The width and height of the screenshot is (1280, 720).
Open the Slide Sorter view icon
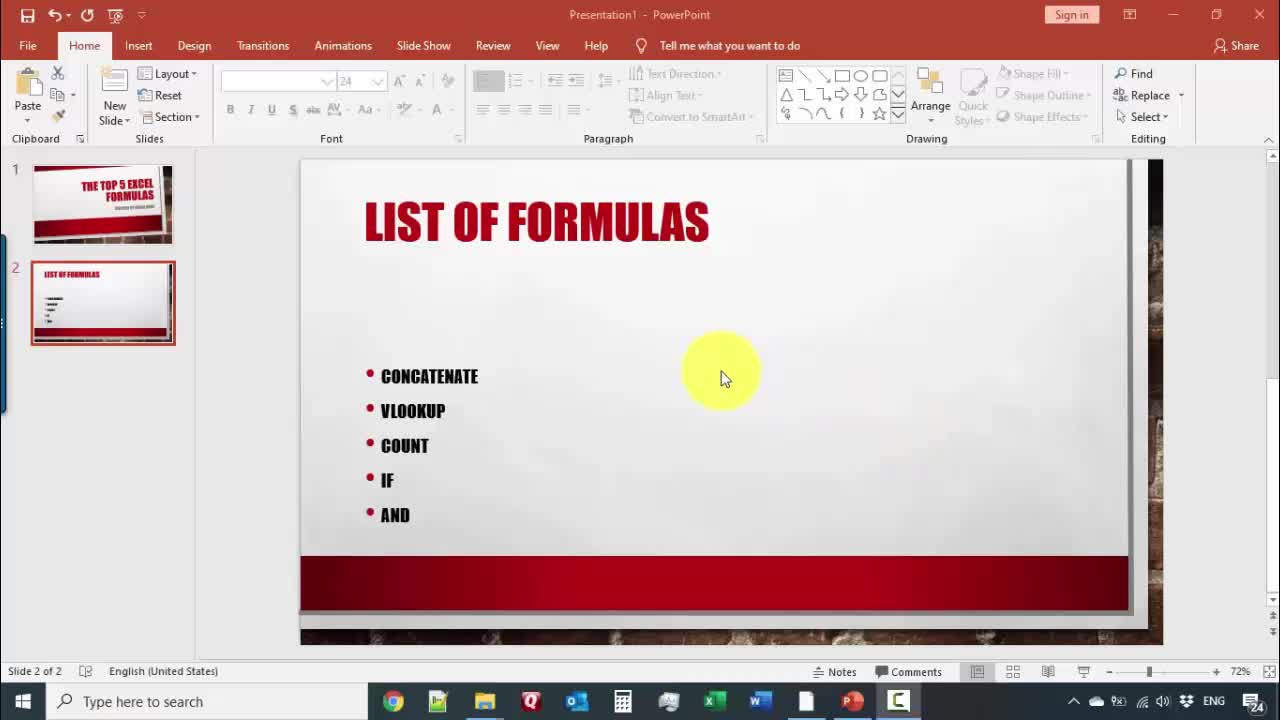1013,672
